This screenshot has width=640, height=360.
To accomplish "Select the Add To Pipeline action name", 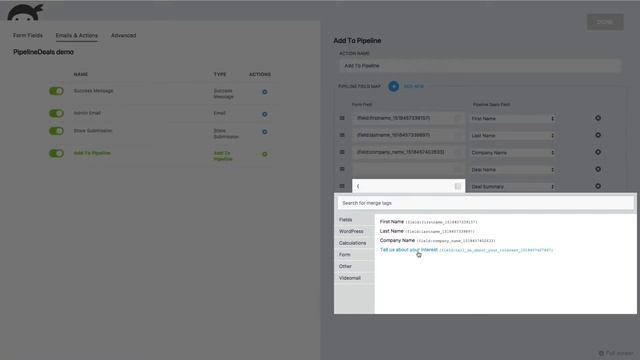I will (x=92, y=153).
